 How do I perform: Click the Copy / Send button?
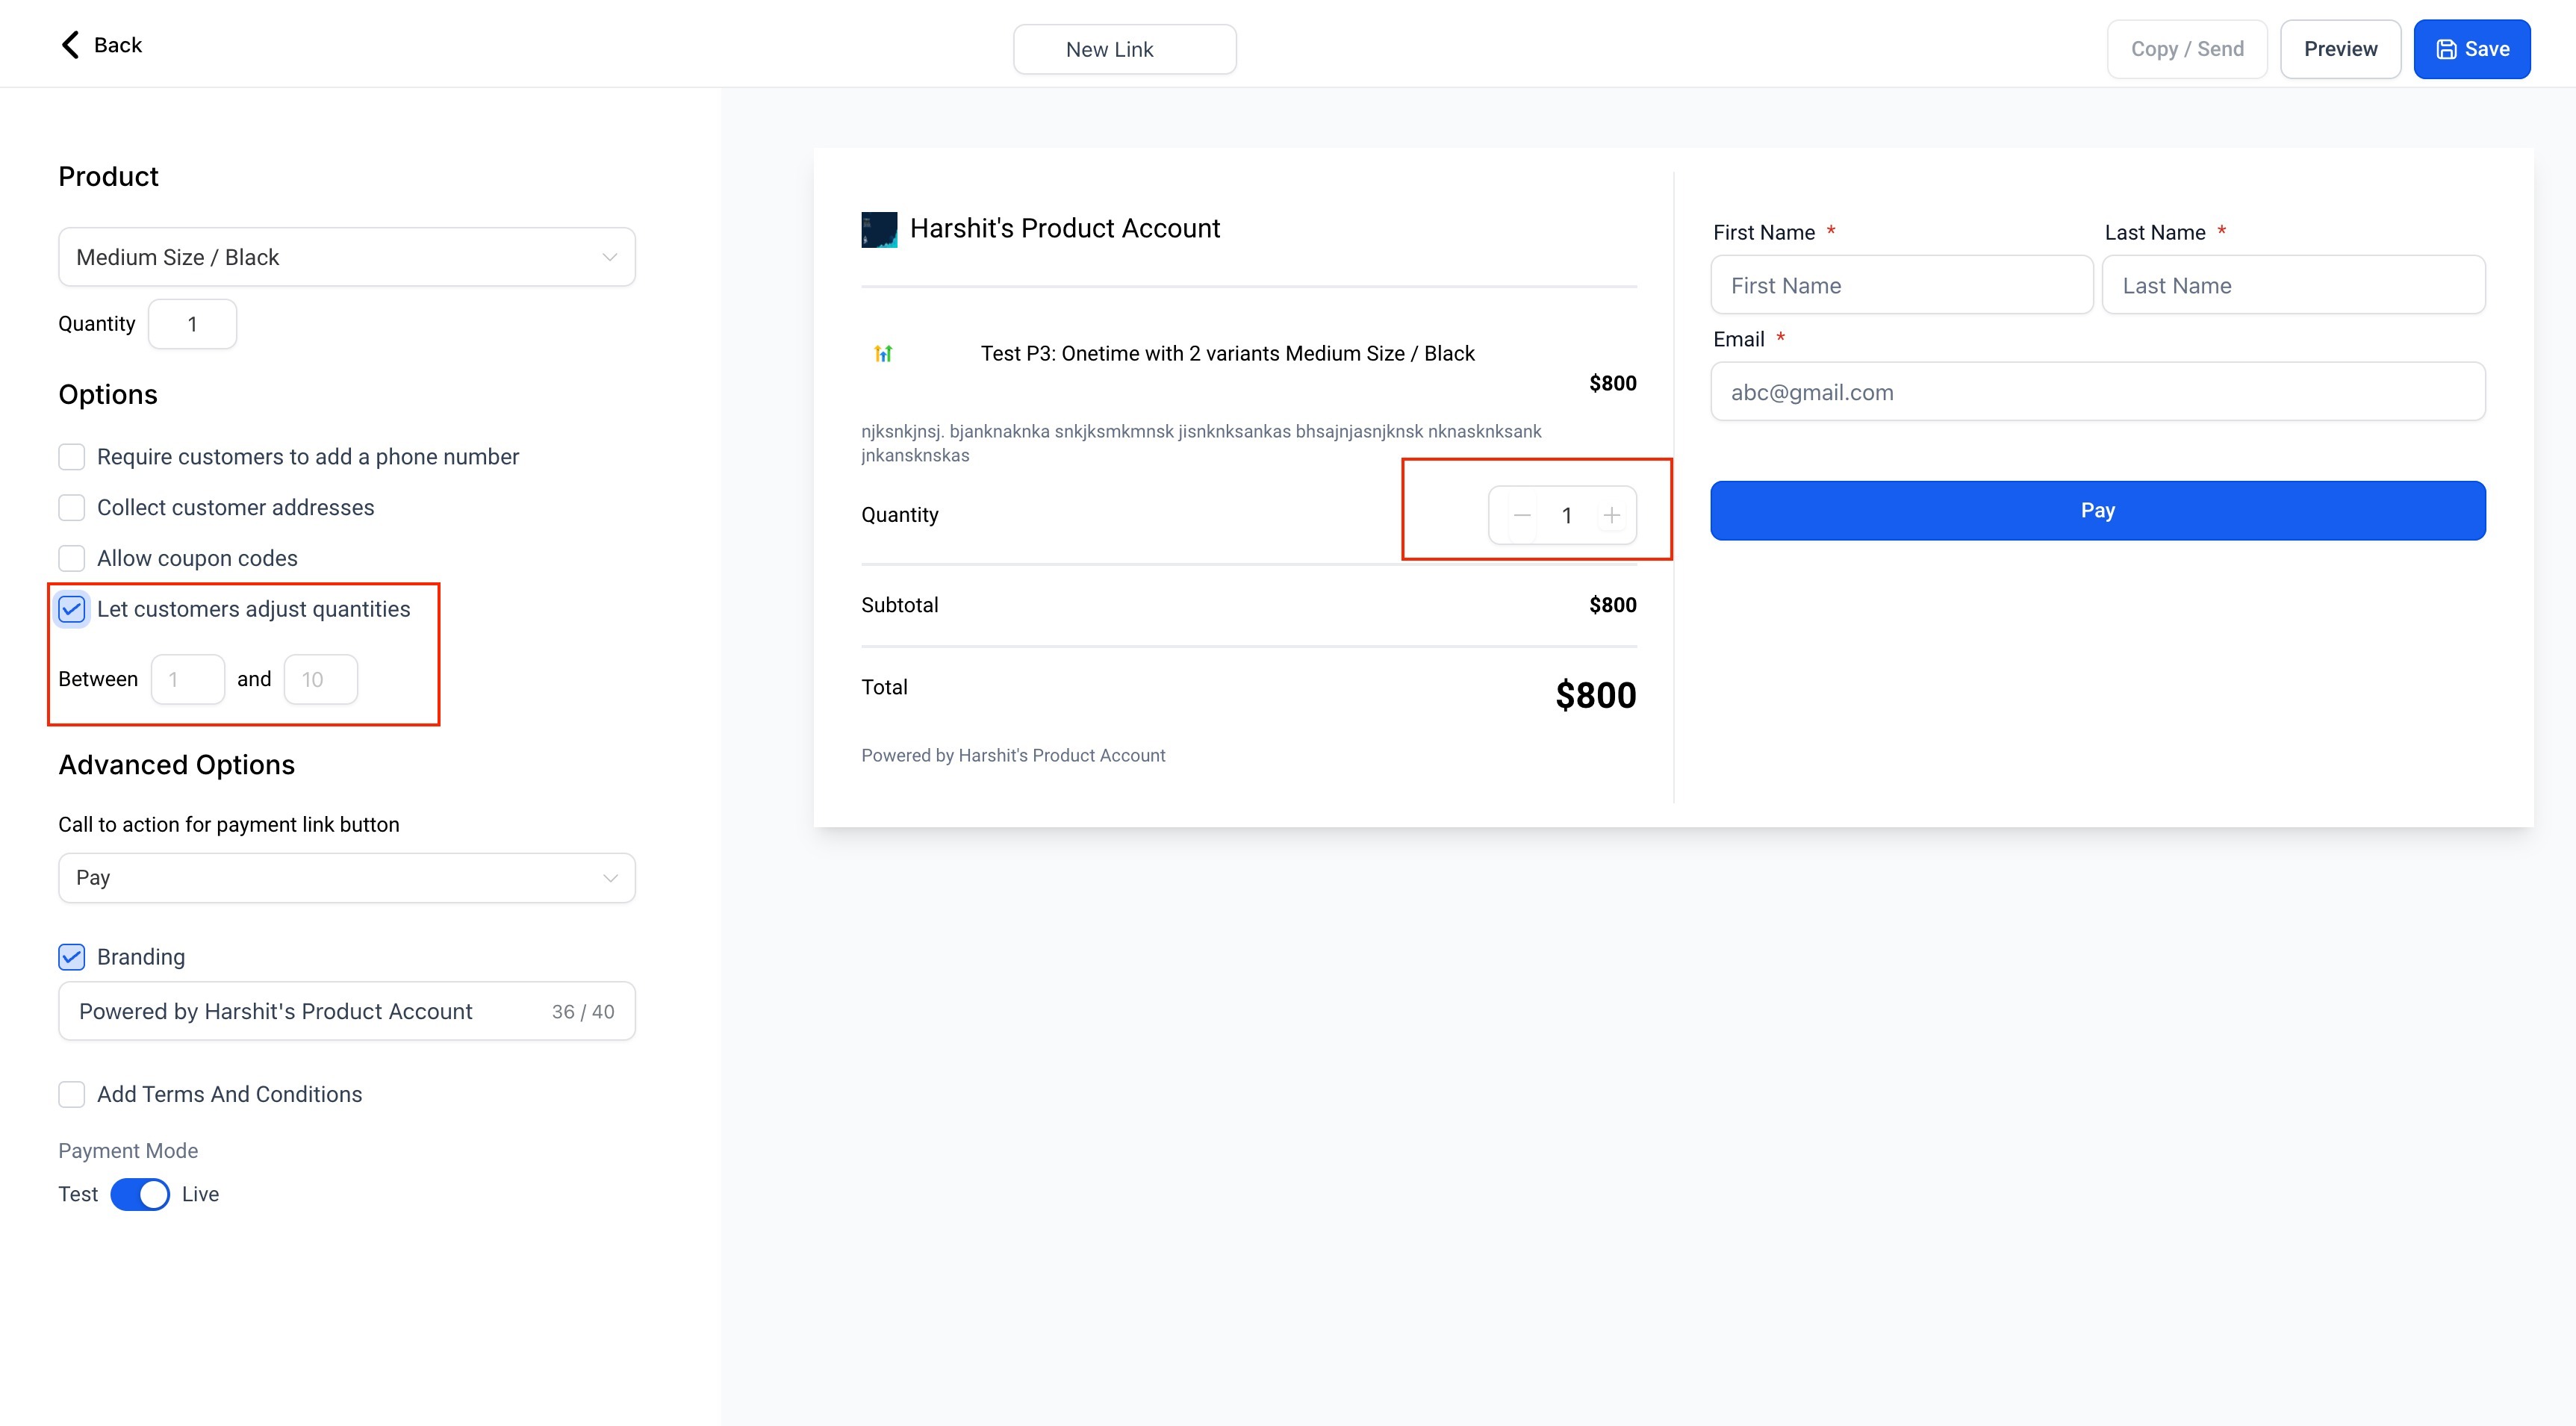click(x=2187, y=49)
